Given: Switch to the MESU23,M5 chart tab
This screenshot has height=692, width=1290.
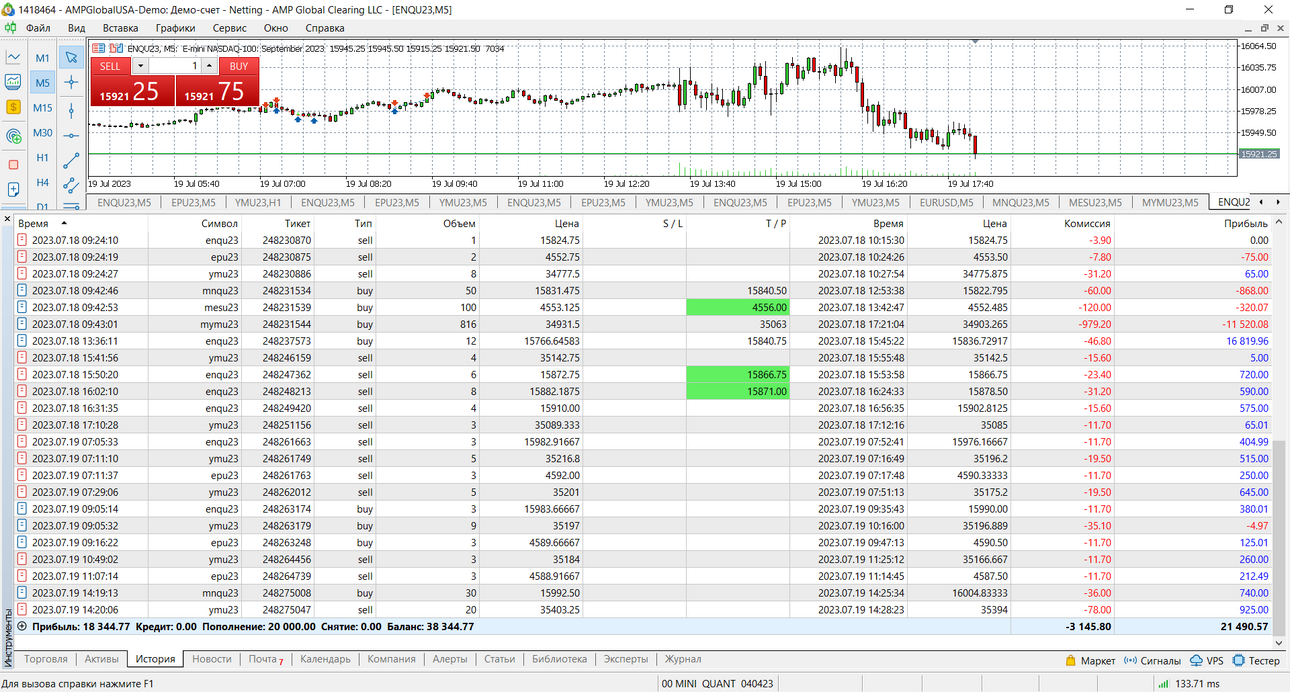Looking at the screenshot, I should 1095,203.
